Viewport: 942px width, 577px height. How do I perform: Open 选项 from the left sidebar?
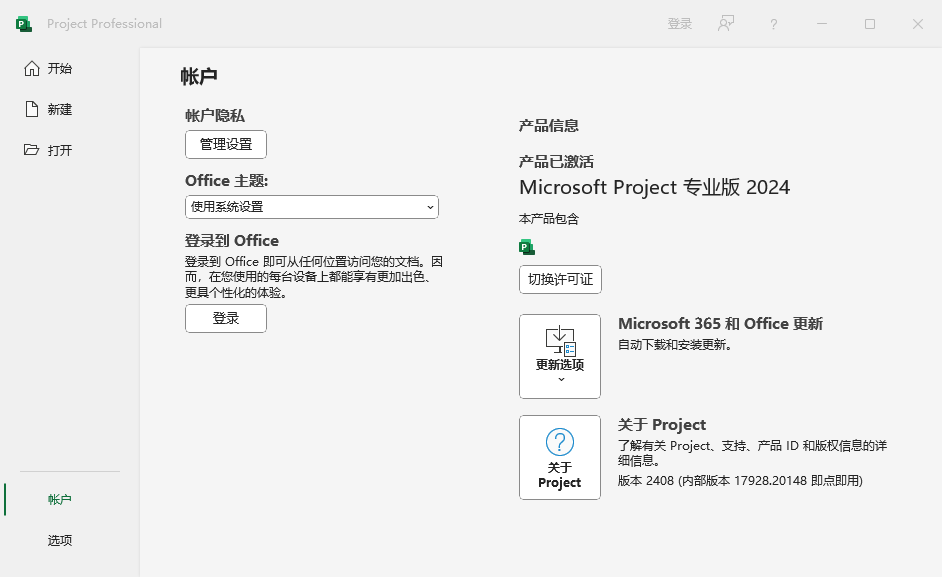59,540
